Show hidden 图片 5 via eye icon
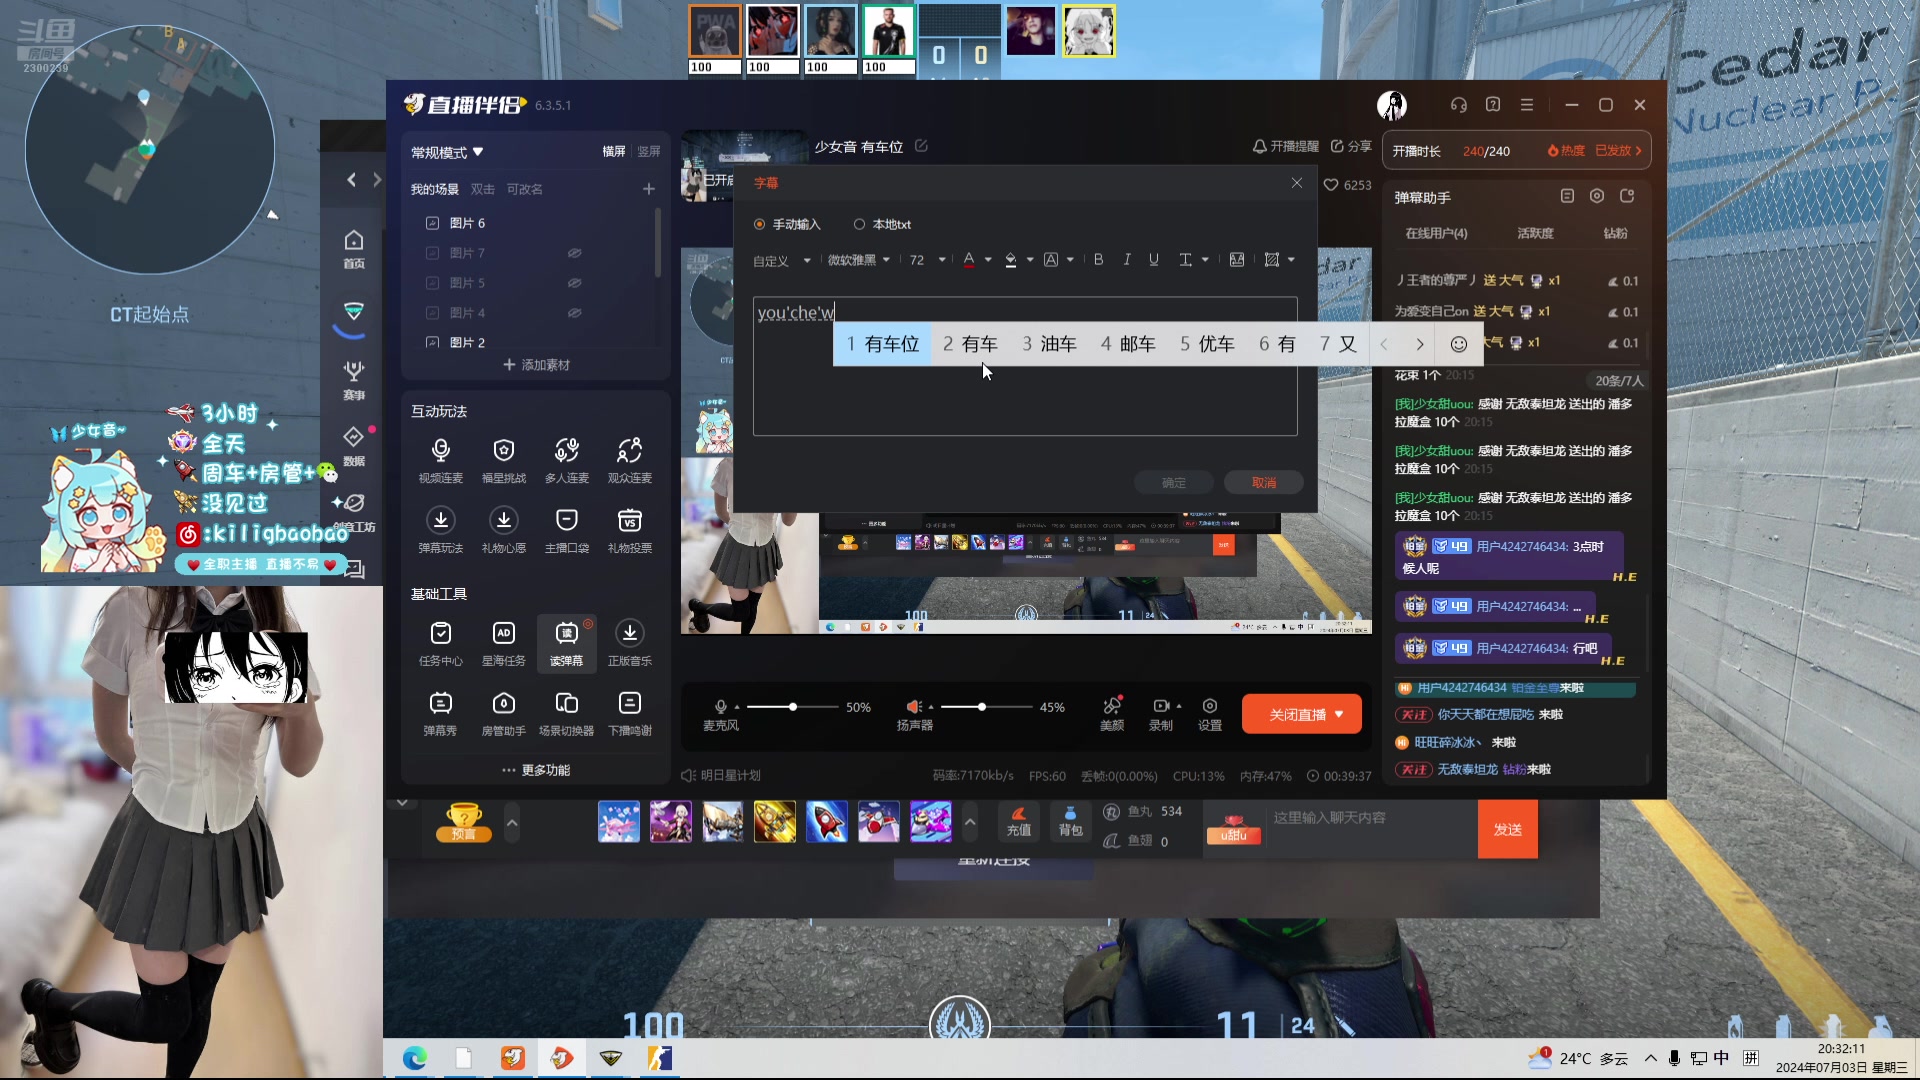1920x1080 pixels. [575, 283]
